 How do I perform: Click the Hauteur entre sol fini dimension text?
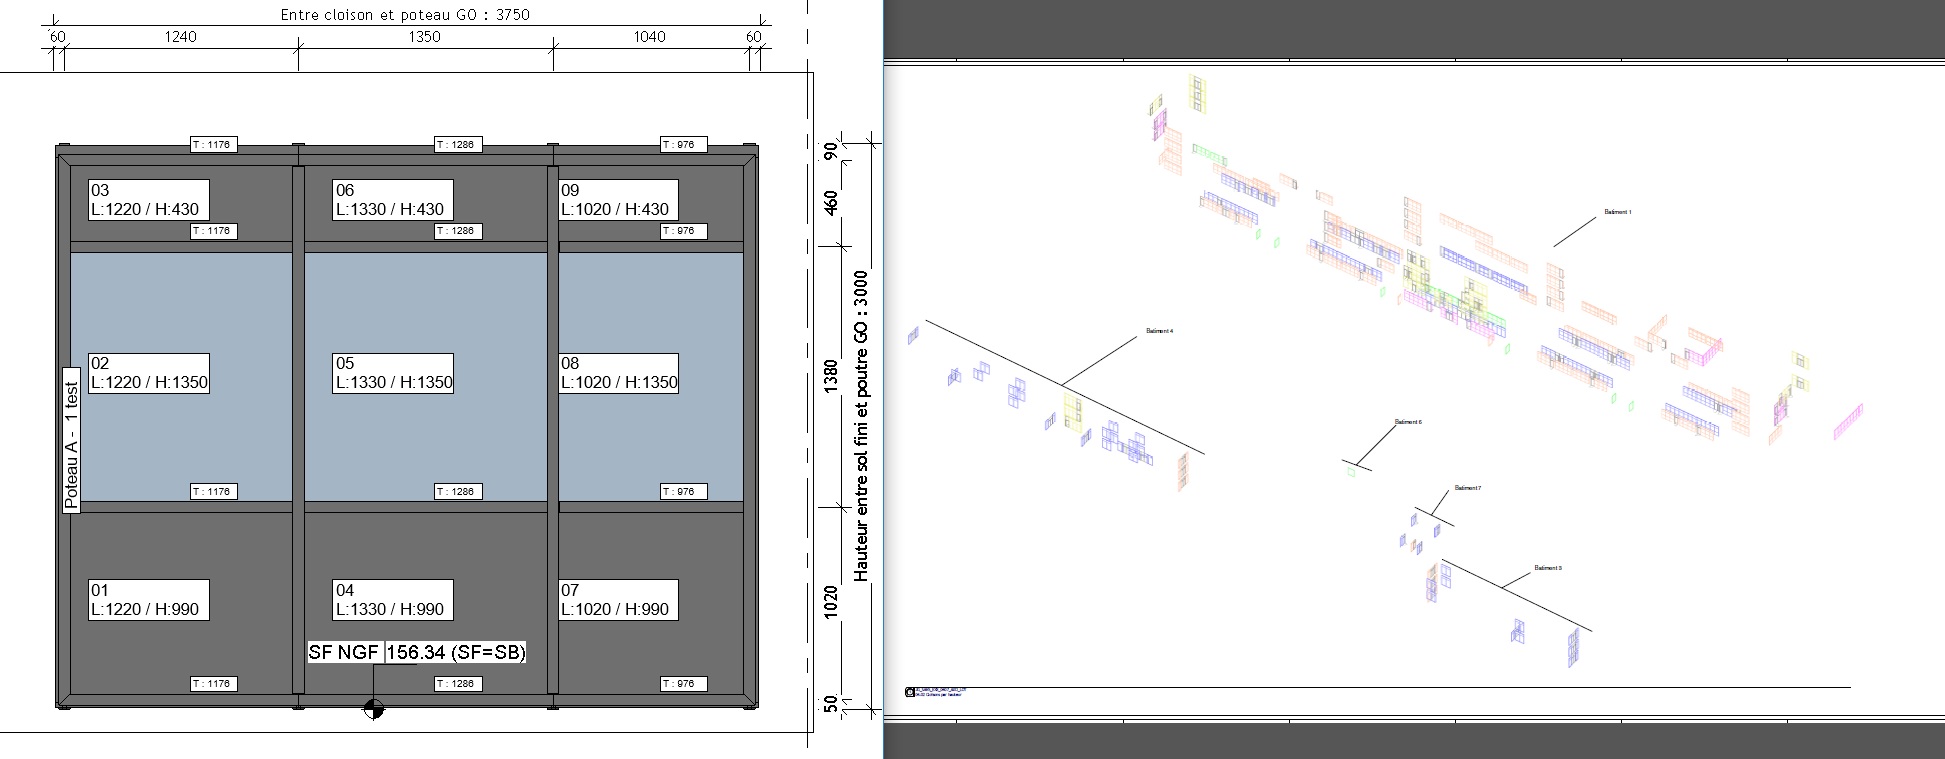click(861, 426)
